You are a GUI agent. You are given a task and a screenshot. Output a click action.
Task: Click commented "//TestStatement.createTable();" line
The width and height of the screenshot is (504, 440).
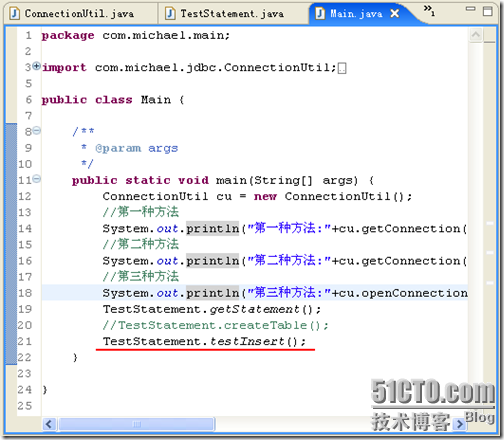(216, 325)
